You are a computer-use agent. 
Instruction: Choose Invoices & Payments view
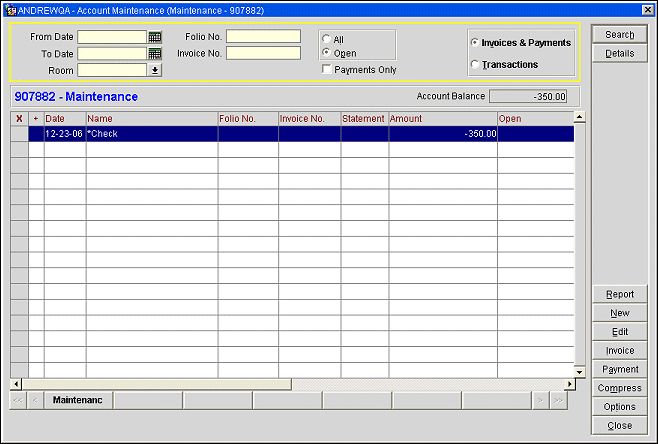pos(474,43)
